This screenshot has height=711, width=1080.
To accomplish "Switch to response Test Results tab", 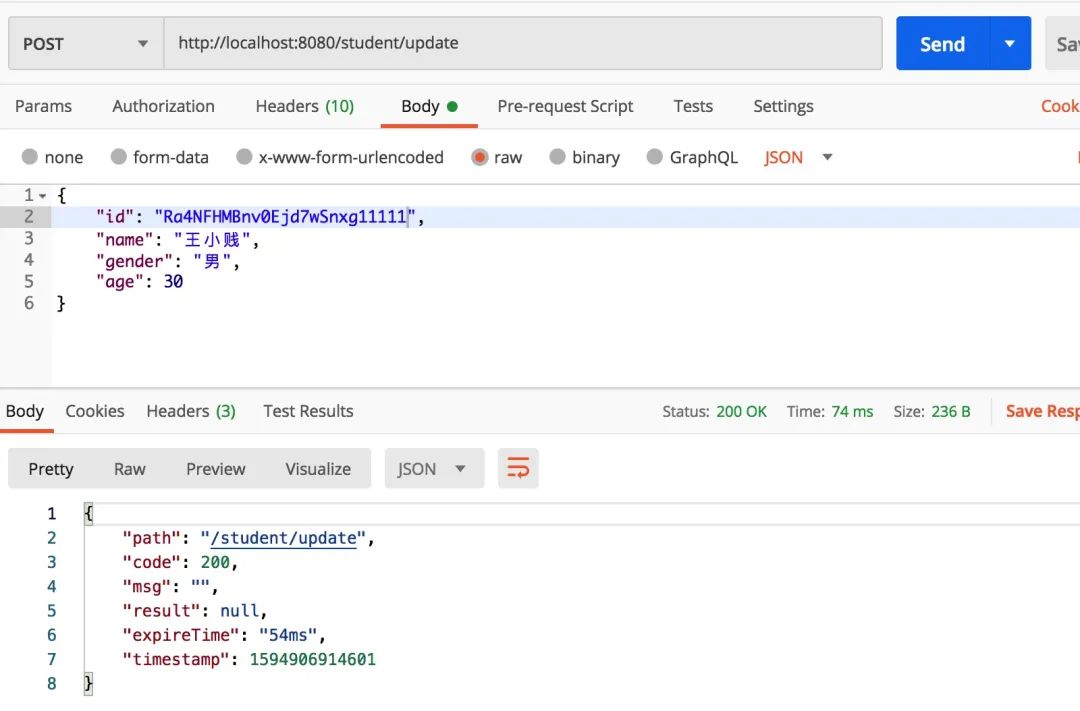I will (x=308, y=411).
